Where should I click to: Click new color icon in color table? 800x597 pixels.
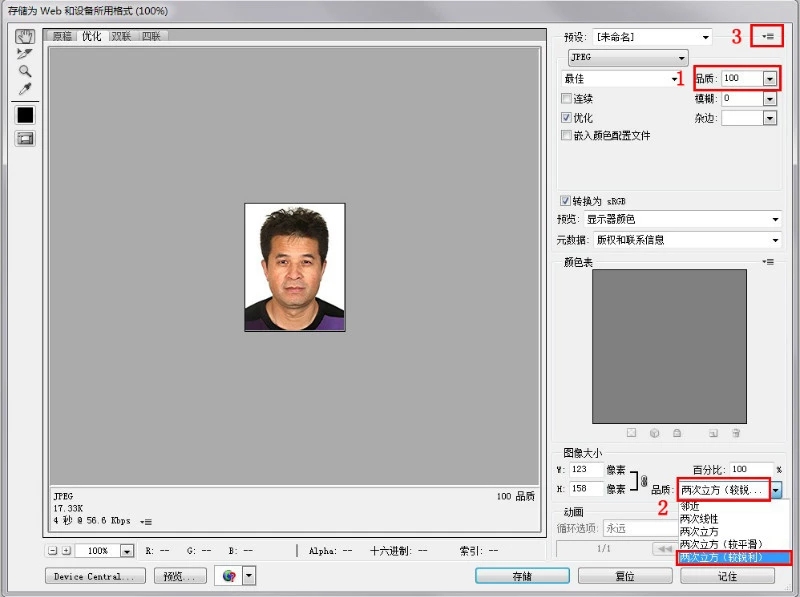pyautogui.click(x=713, y=433)
